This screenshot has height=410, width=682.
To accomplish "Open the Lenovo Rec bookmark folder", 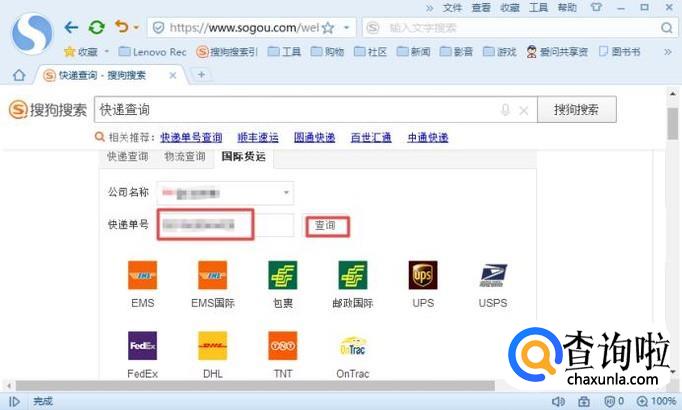I will [x=153, y=52].
